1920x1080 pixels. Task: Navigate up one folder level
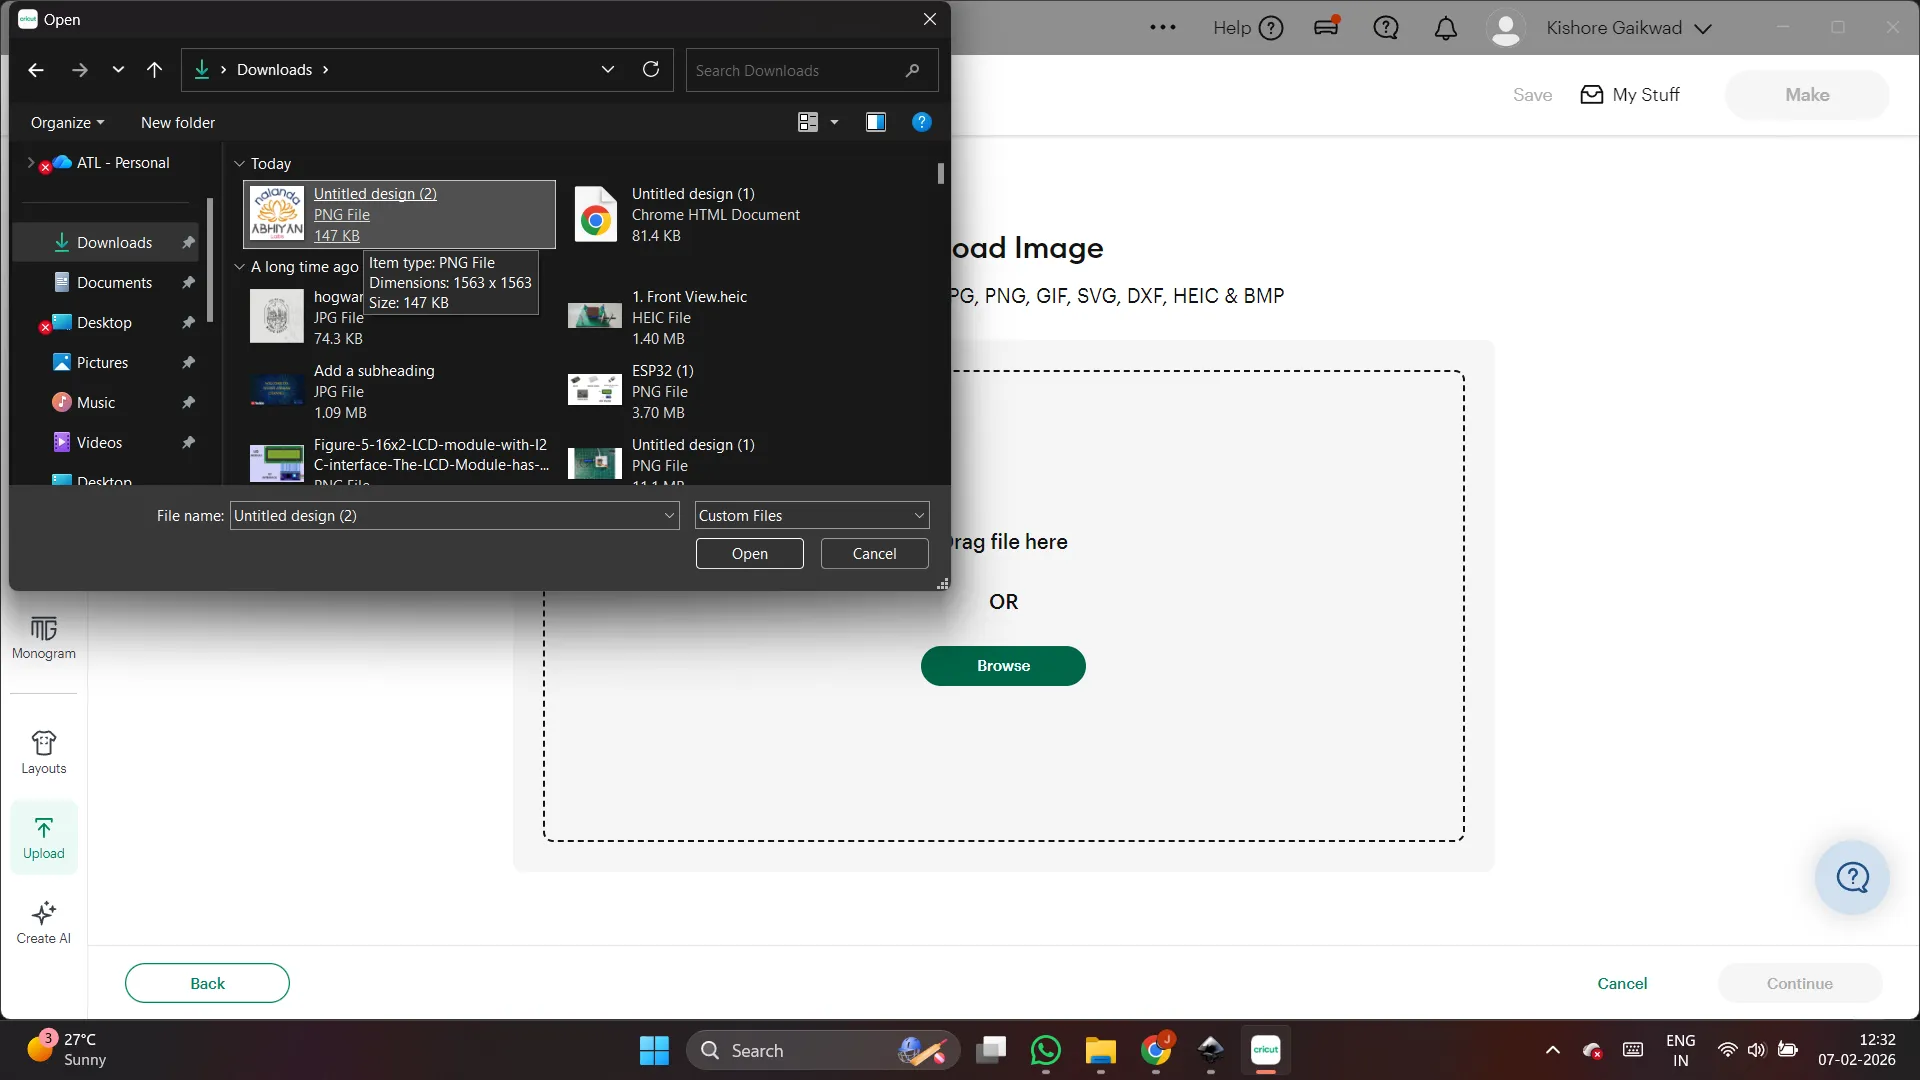tap(154, 70)
